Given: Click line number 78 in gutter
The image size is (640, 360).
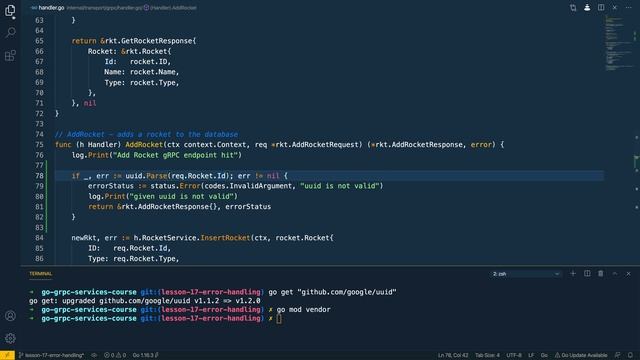Looking at the screenshot, I should [39, 176].
